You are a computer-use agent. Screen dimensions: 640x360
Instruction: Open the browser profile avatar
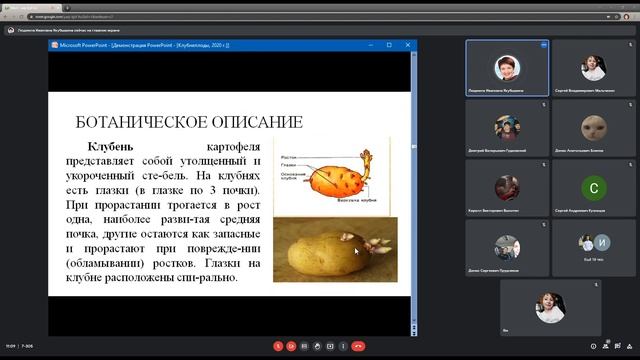627,17
